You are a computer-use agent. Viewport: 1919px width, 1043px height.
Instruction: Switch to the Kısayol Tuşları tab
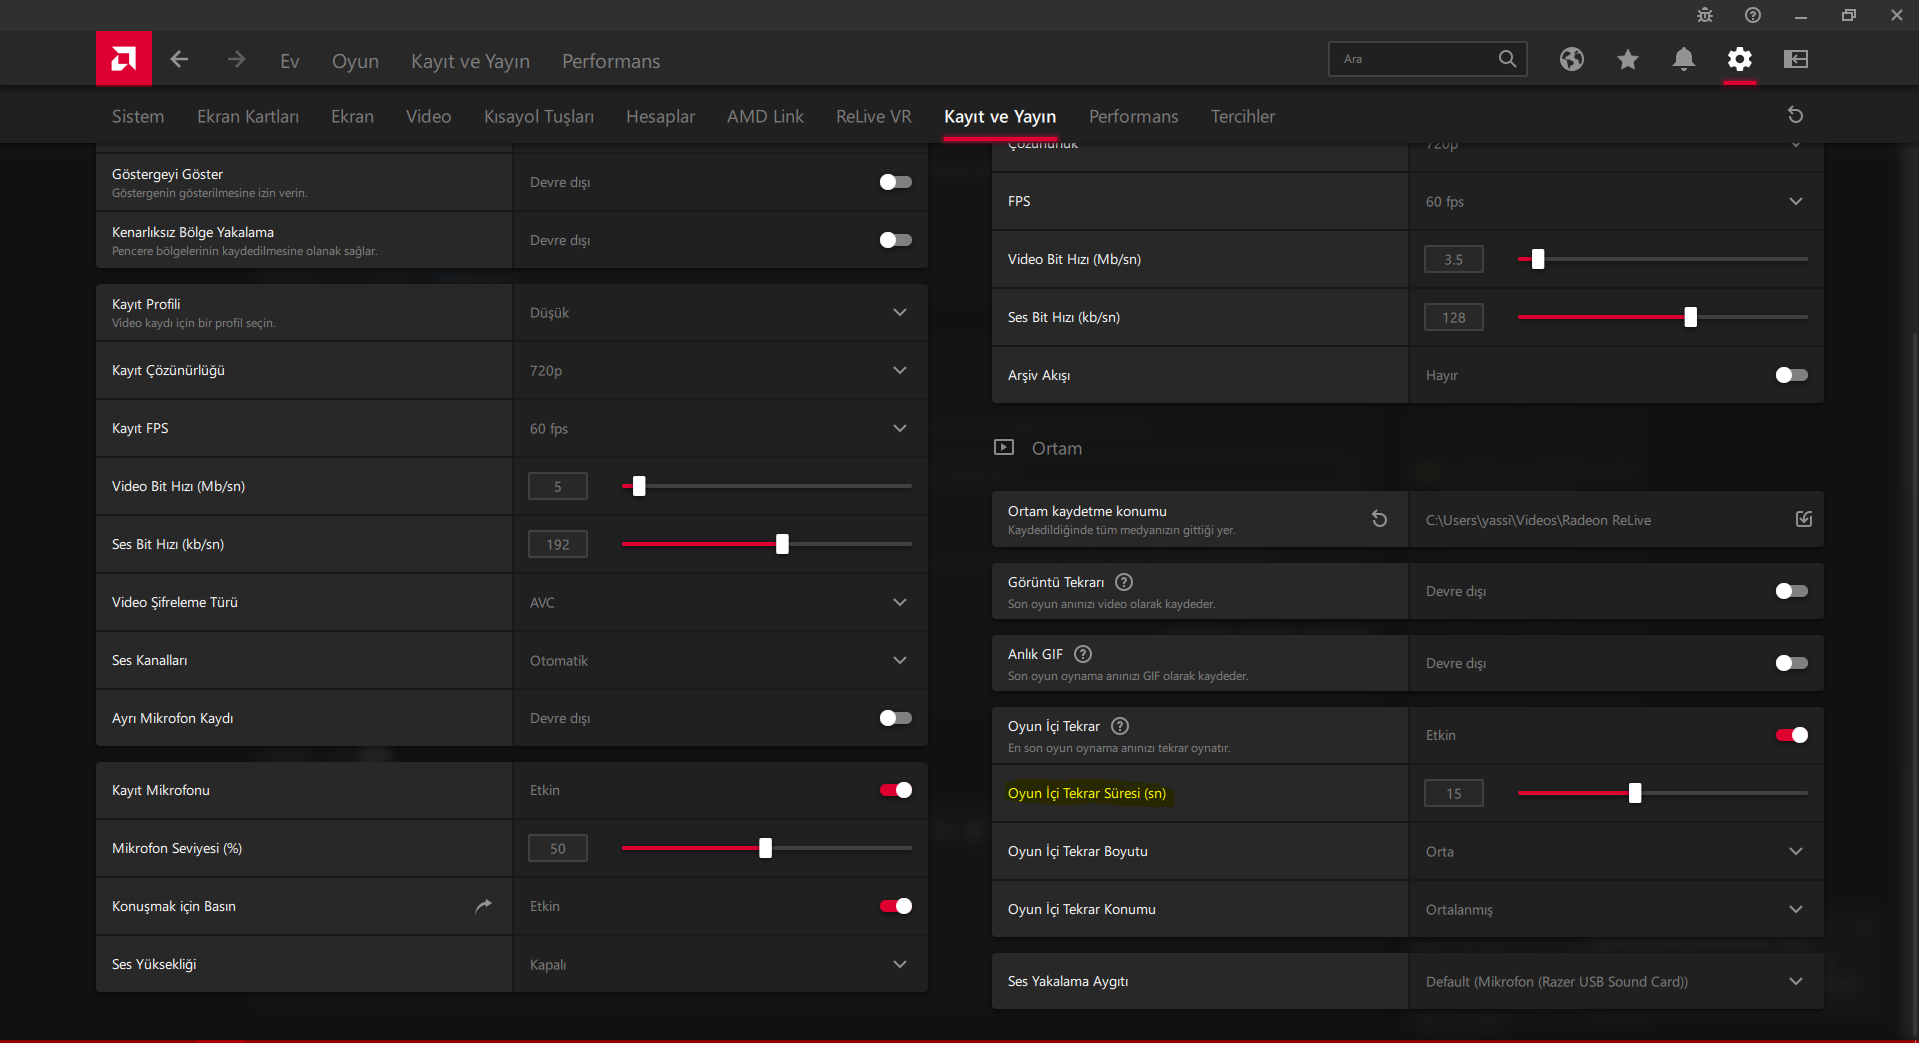tap(538, 117)
